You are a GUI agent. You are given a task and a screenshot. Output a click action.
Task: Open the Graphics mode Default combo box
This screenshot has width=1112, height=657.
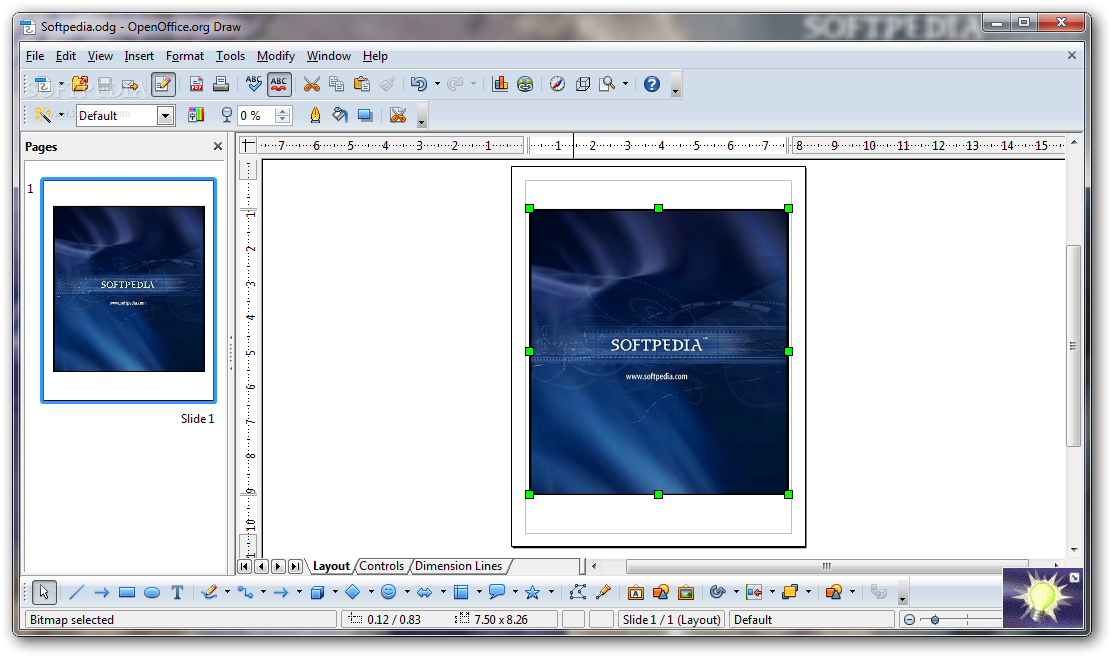point(126,116)
